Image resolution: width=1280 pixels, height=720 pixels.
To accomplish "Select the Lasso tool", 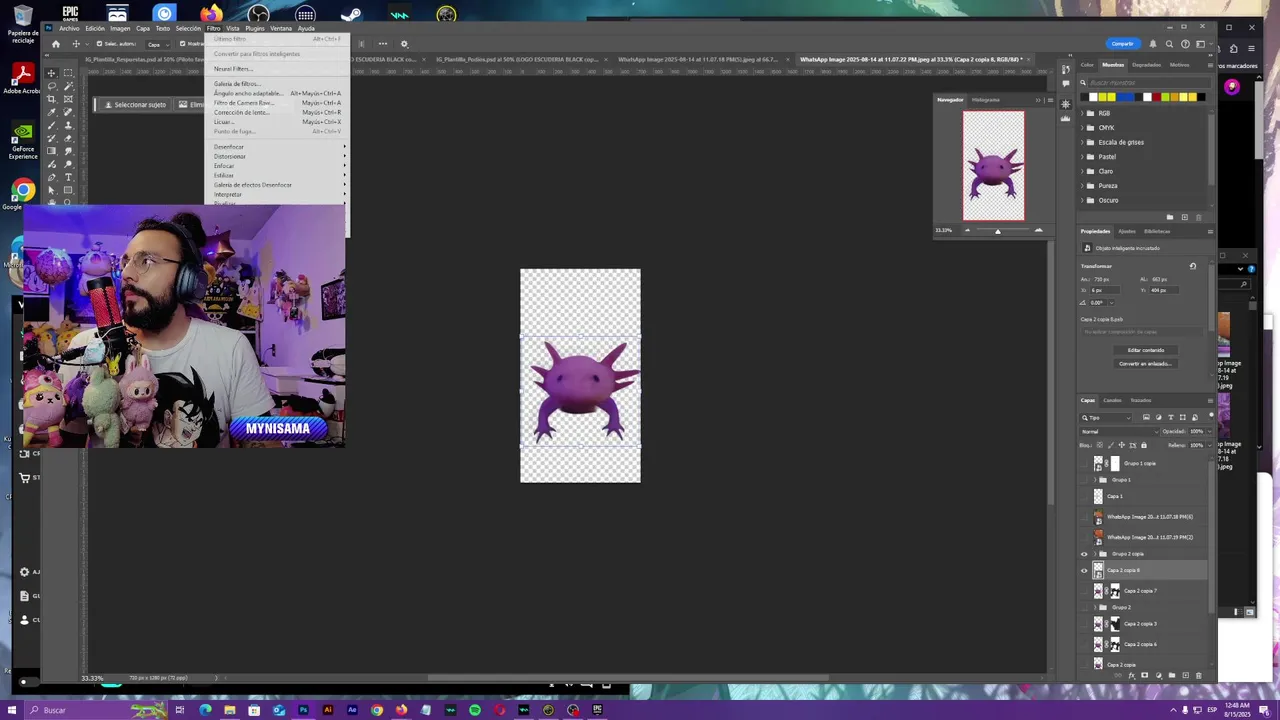I will [x=51, y=86].
